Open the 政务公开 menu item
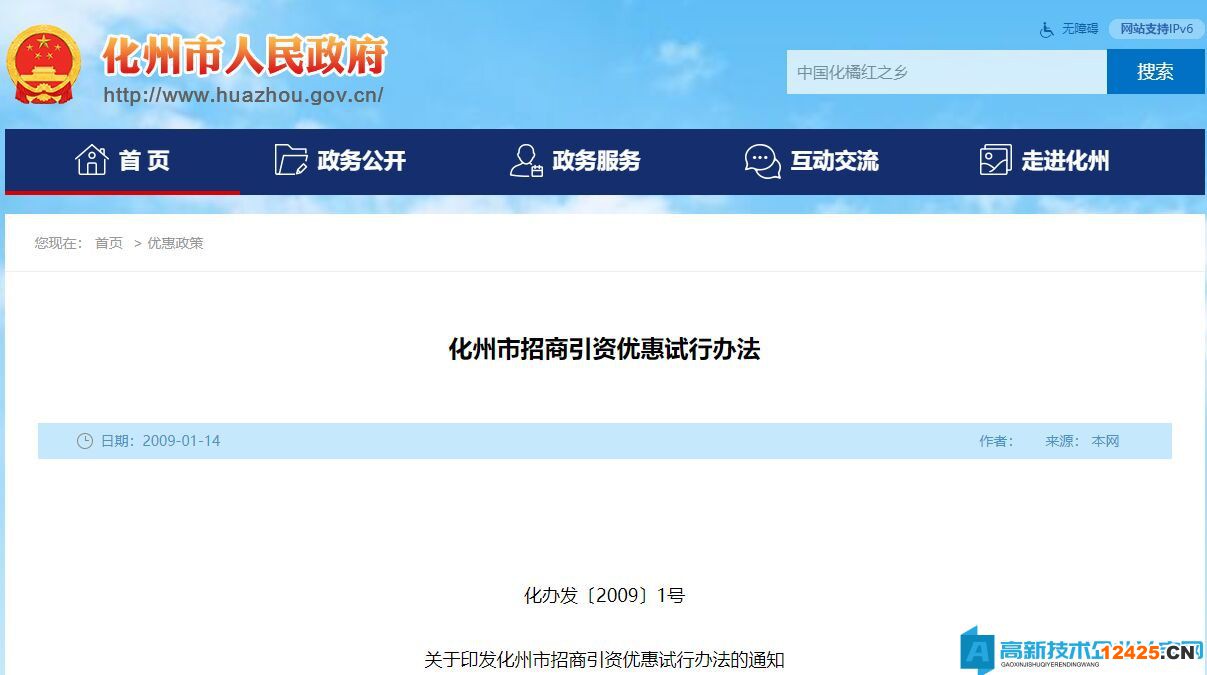Screen dimensions: 1207x675 coord(361,160)
